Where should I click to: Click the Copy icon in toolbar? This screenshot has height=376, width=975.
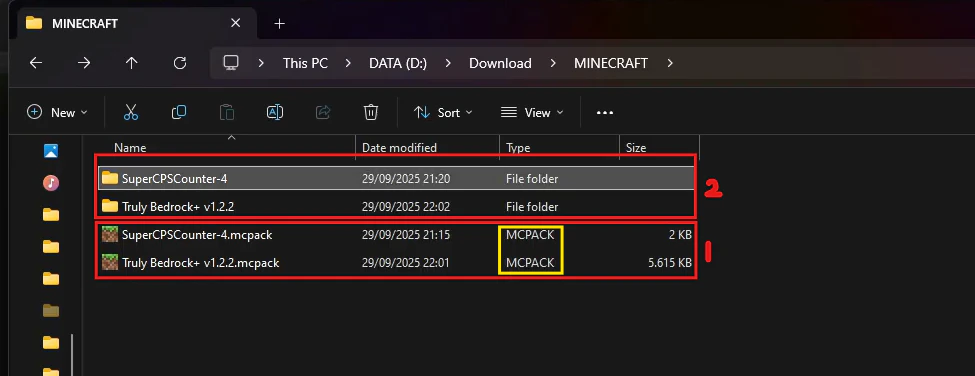click(179, 112)
